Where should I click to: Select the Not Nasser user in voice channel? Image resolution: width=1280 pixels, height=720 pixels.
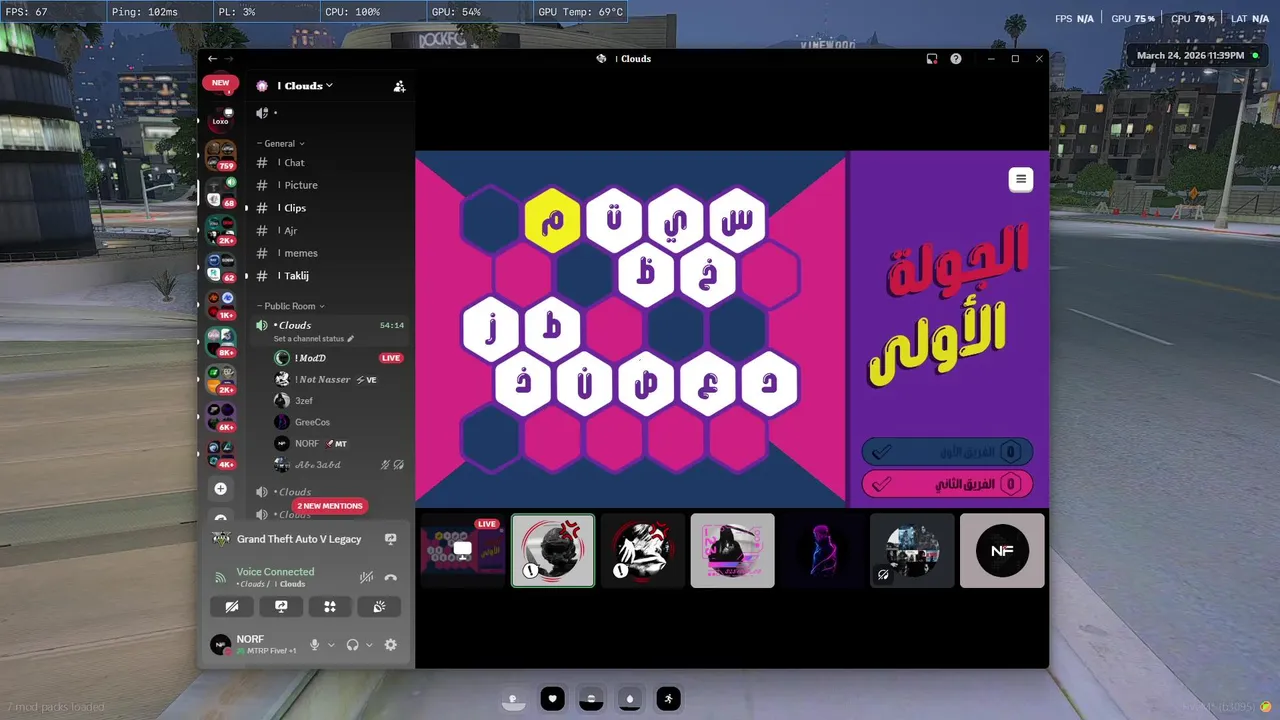[x=340, y=380]
